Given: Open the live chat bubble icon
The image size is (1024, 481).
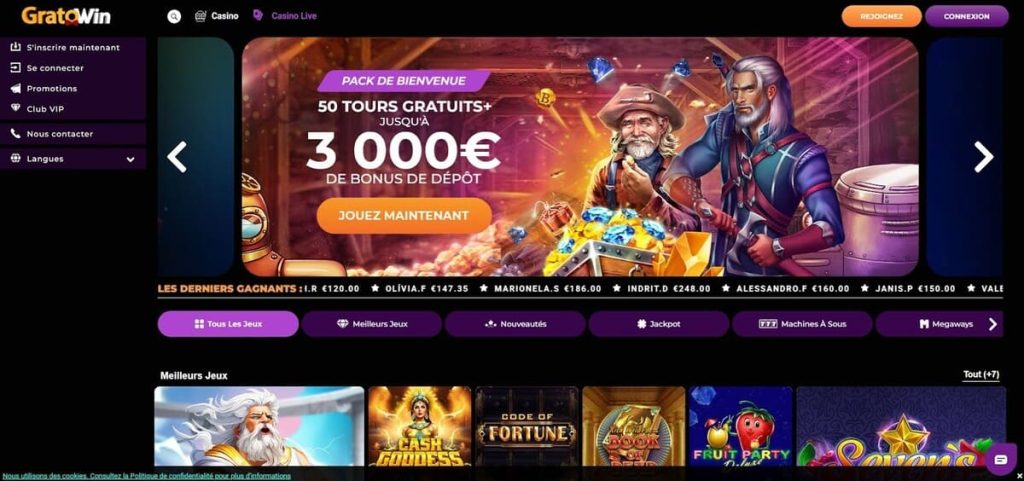Looking at the screenshot, I should tap(1000, 459).
